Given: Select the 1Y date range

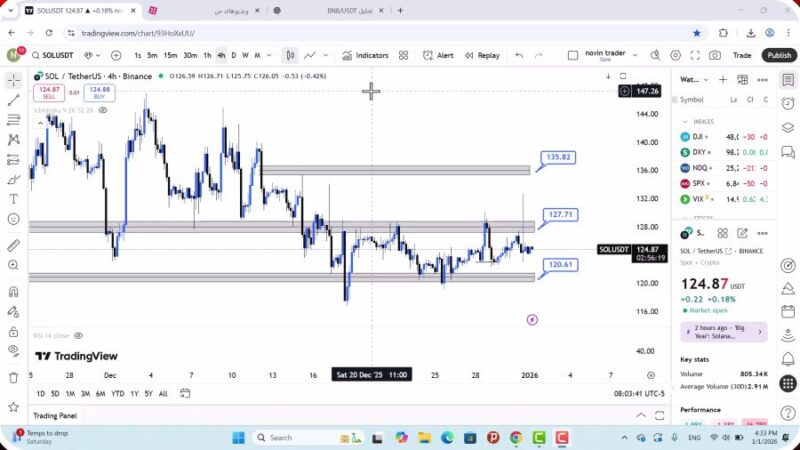Looking at the screenshot, I should (x=134, y=394).
